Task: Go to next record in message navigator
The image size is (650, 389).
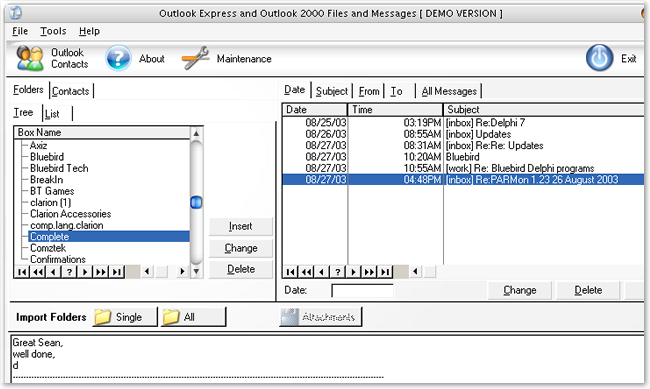Action: (353, 272)
